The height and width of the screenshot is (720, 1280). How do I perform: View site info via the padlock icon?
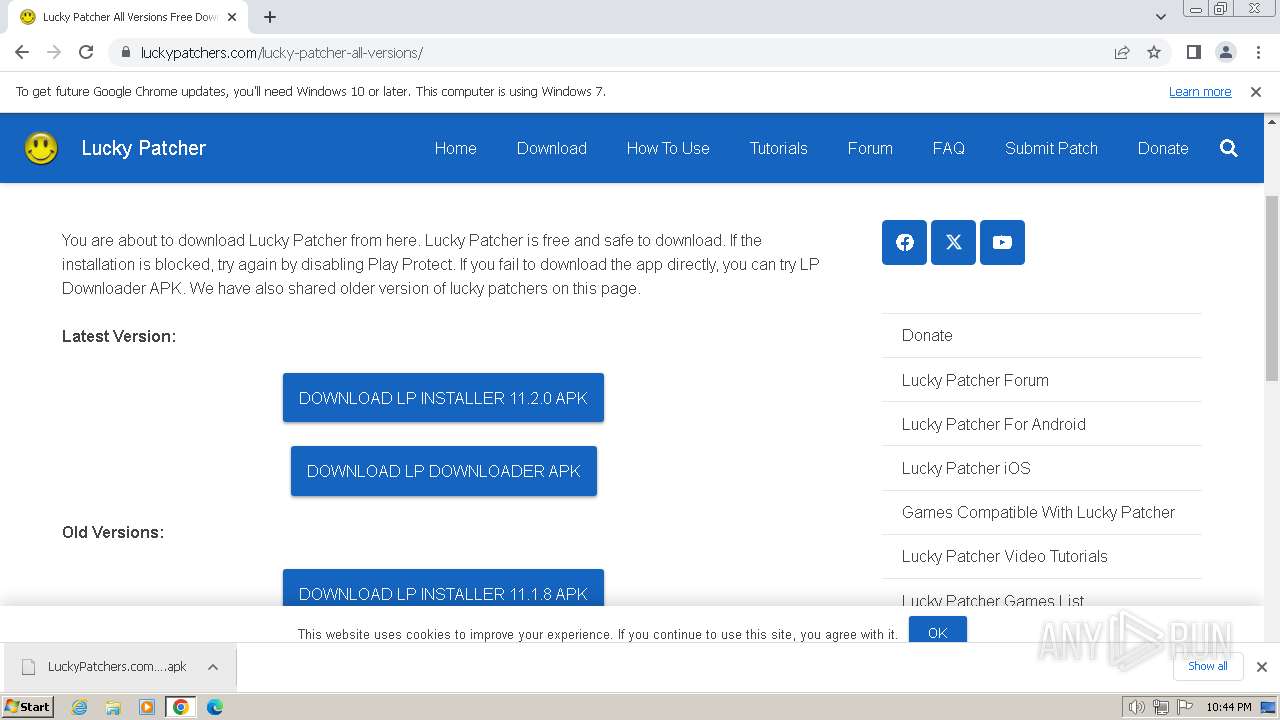click(126, 52)
